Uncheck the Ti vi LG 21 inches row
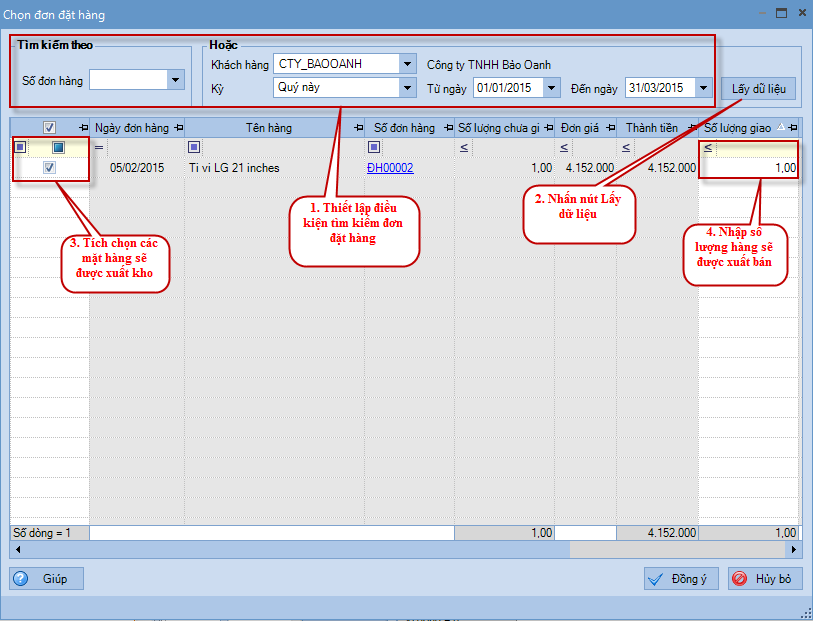The image size is (813, 621). click(x=50, y=168)
